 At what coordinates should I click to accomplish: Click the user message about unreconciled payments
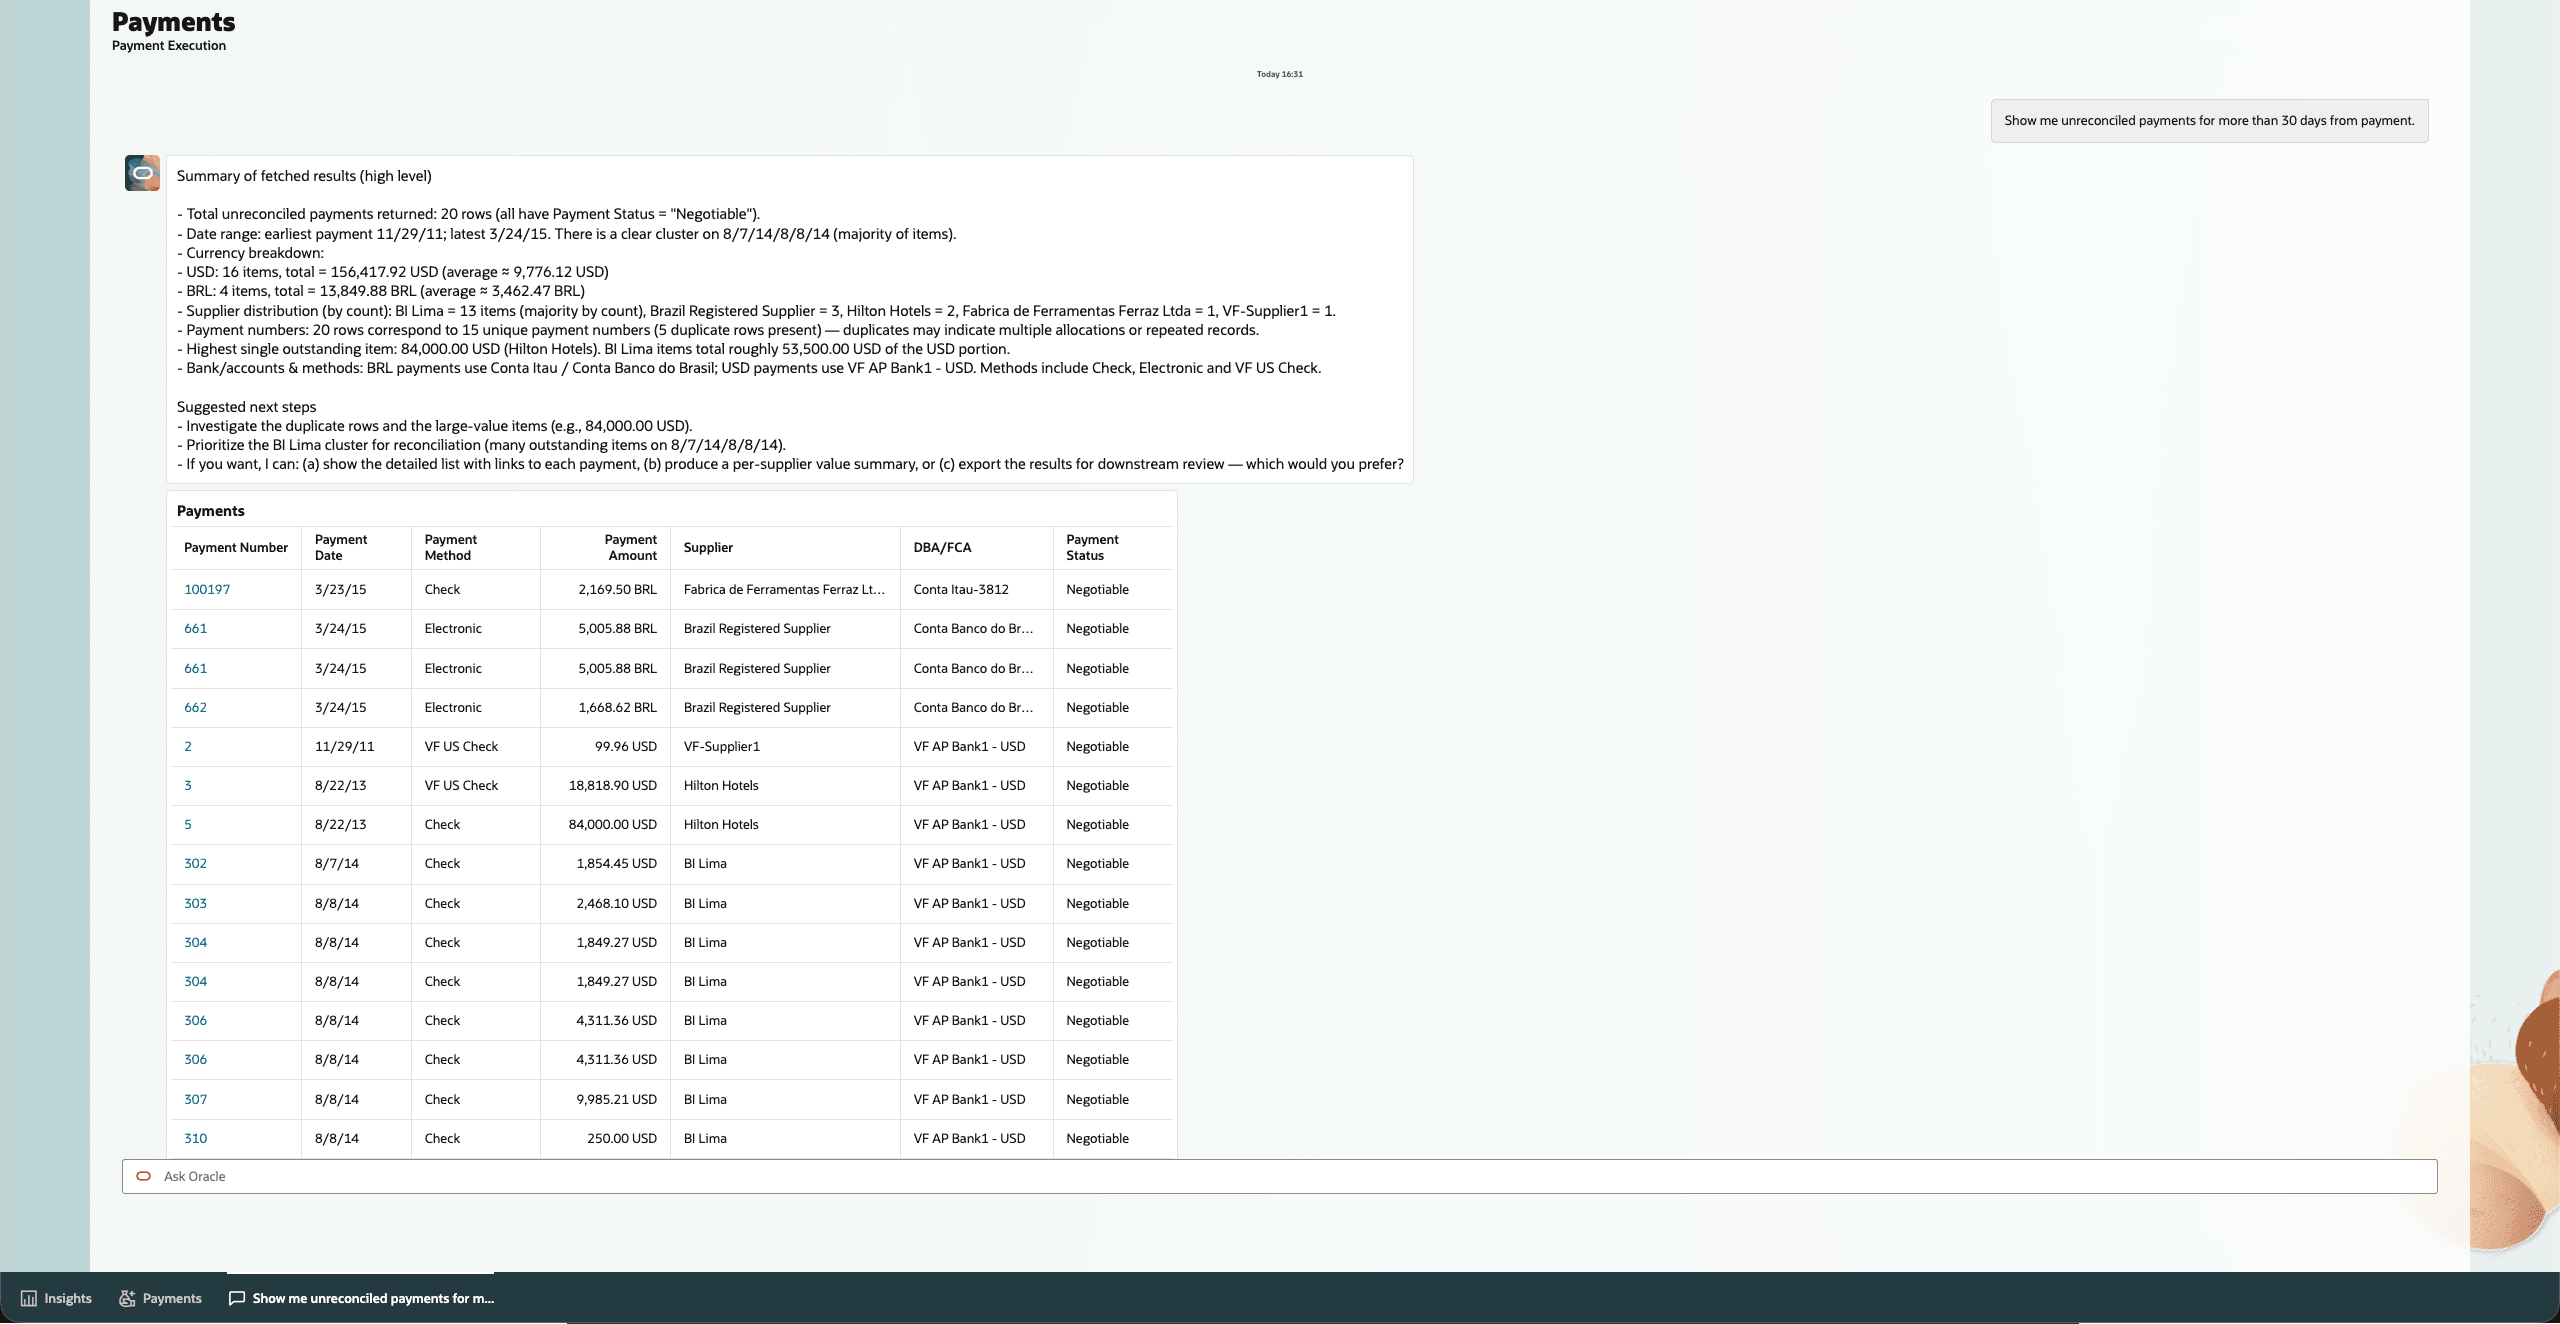(x=2209, y=121)
